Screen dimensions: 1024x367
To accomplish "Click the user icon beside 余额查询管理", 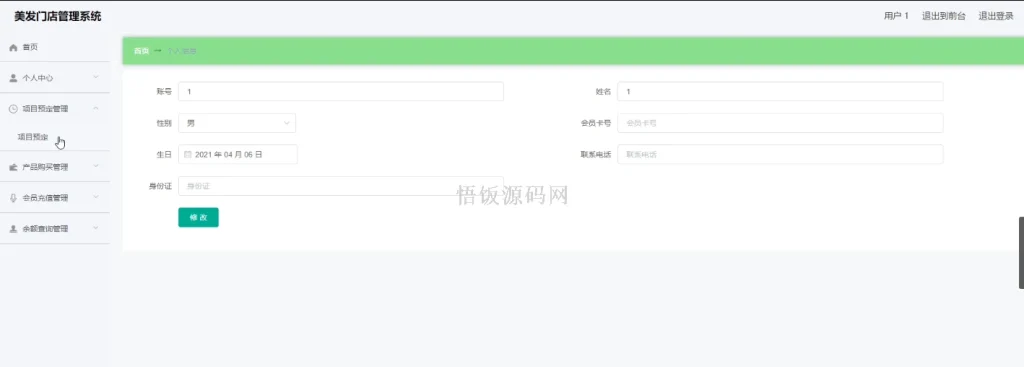I will pos(13,229).
